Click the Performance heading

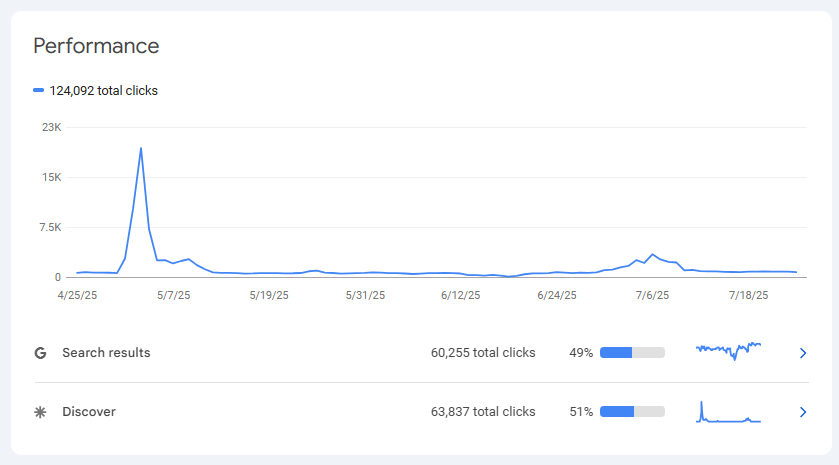pyautogui.click(x=96, y=46)
